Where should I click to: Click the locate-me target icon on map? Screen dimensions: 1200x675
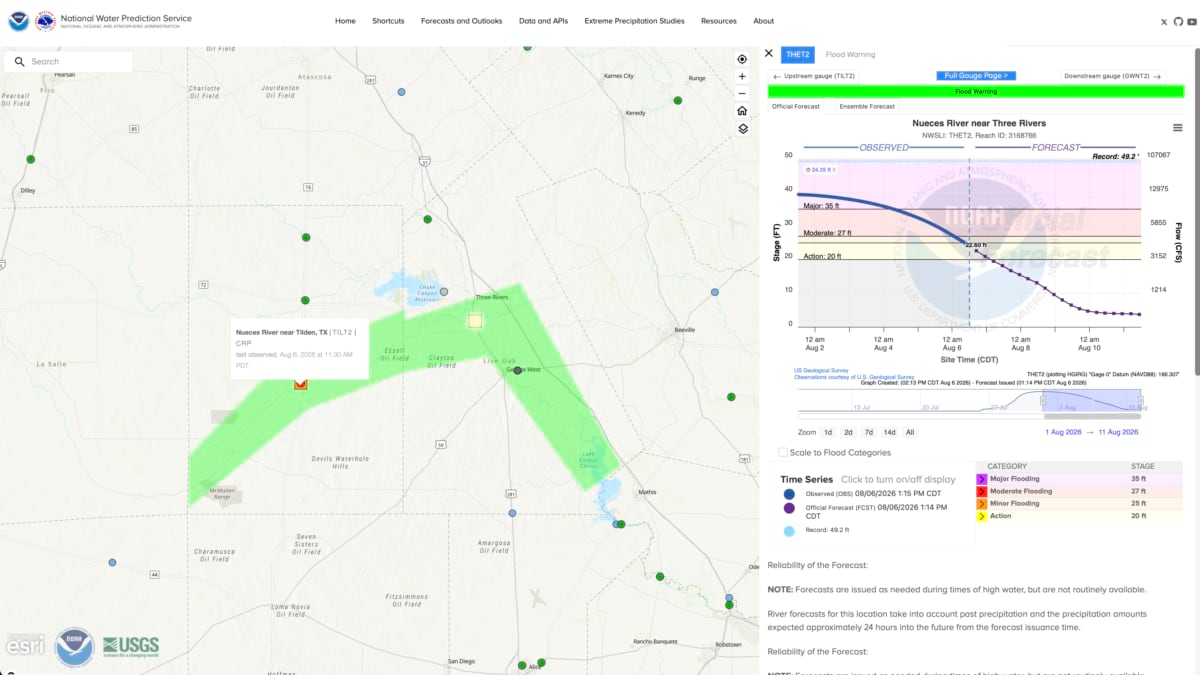click(742, 59)
